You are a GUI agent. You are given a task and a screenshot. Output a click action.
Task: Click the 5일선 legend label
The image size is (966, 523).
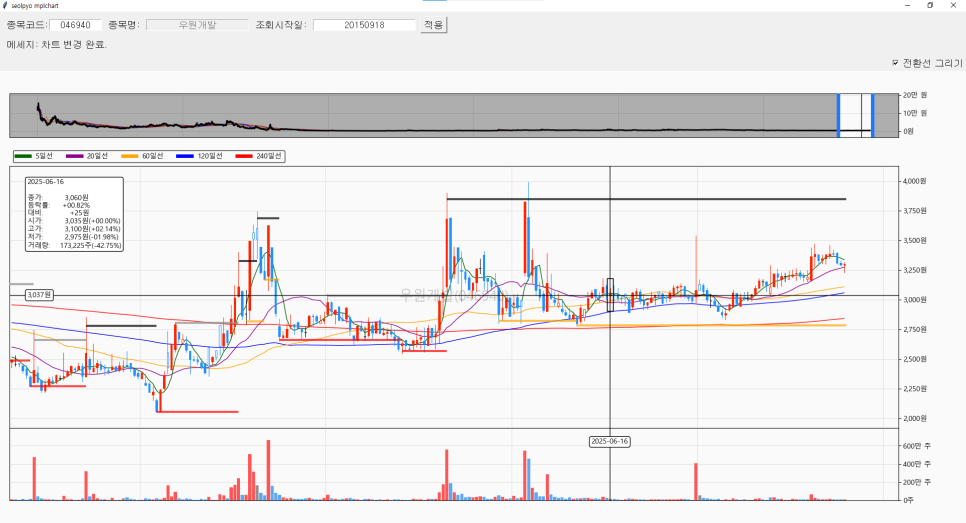[44, 156]
